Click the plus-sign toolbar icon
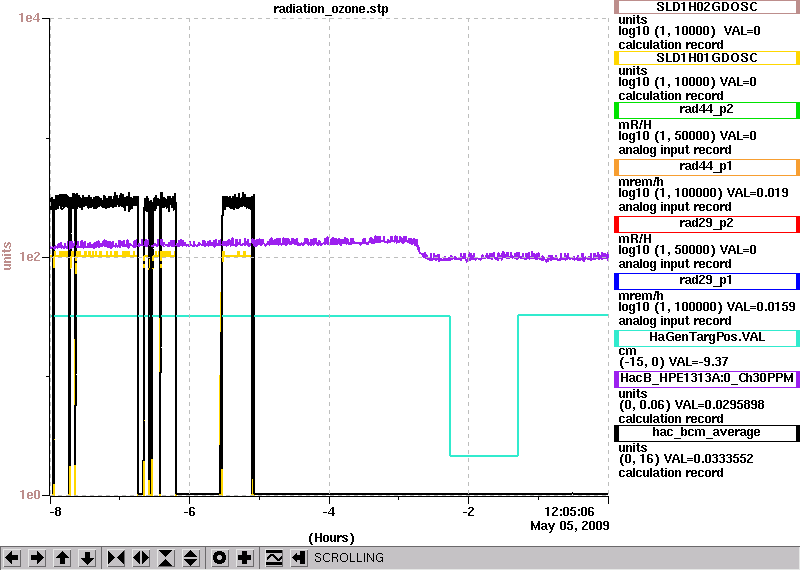800x570 pixels. (x=245, y=558)
